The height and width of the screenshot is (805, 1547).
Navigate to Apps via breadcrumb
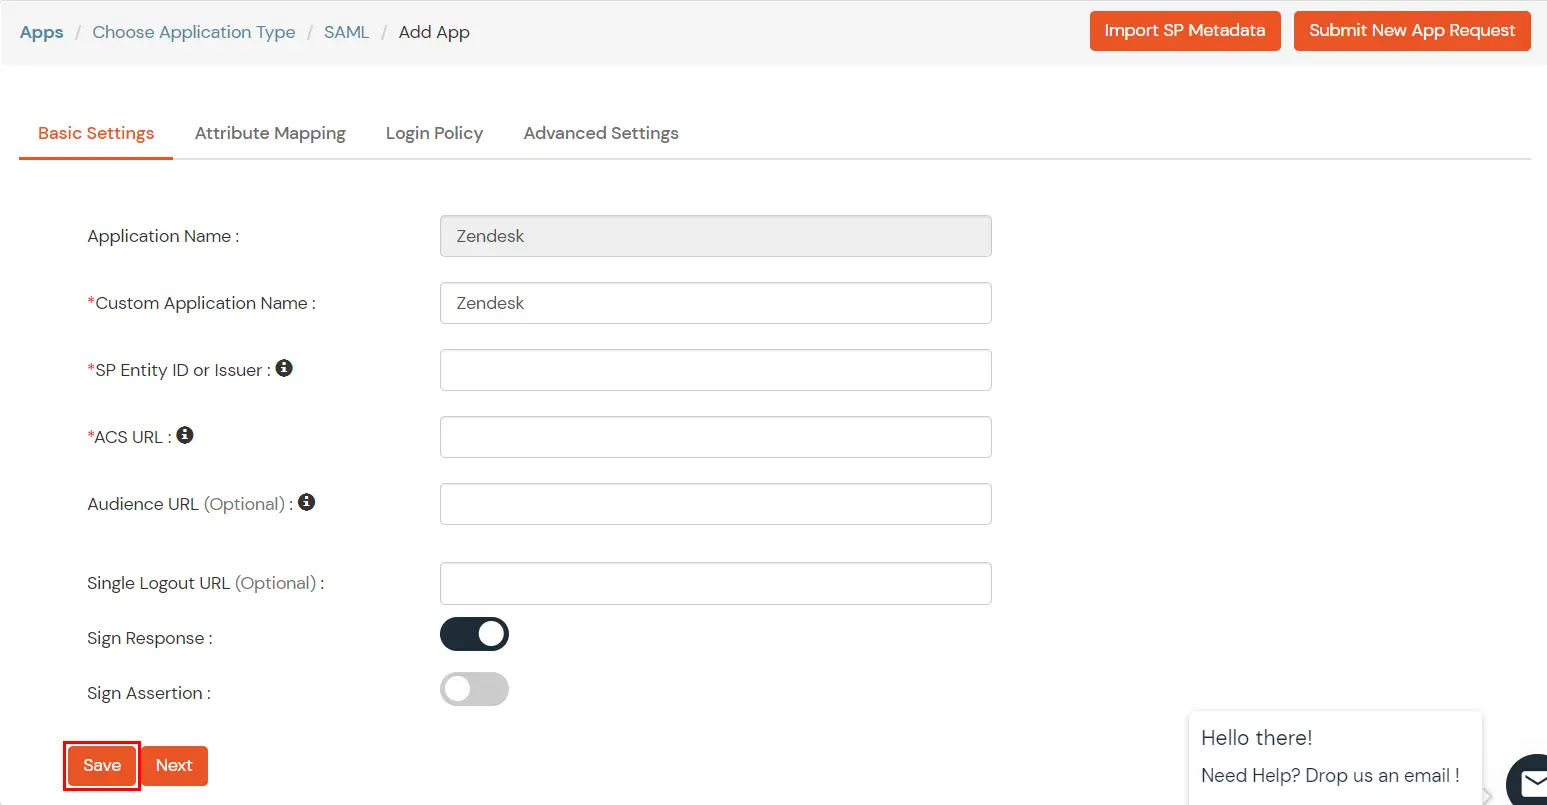coord(41,31)
